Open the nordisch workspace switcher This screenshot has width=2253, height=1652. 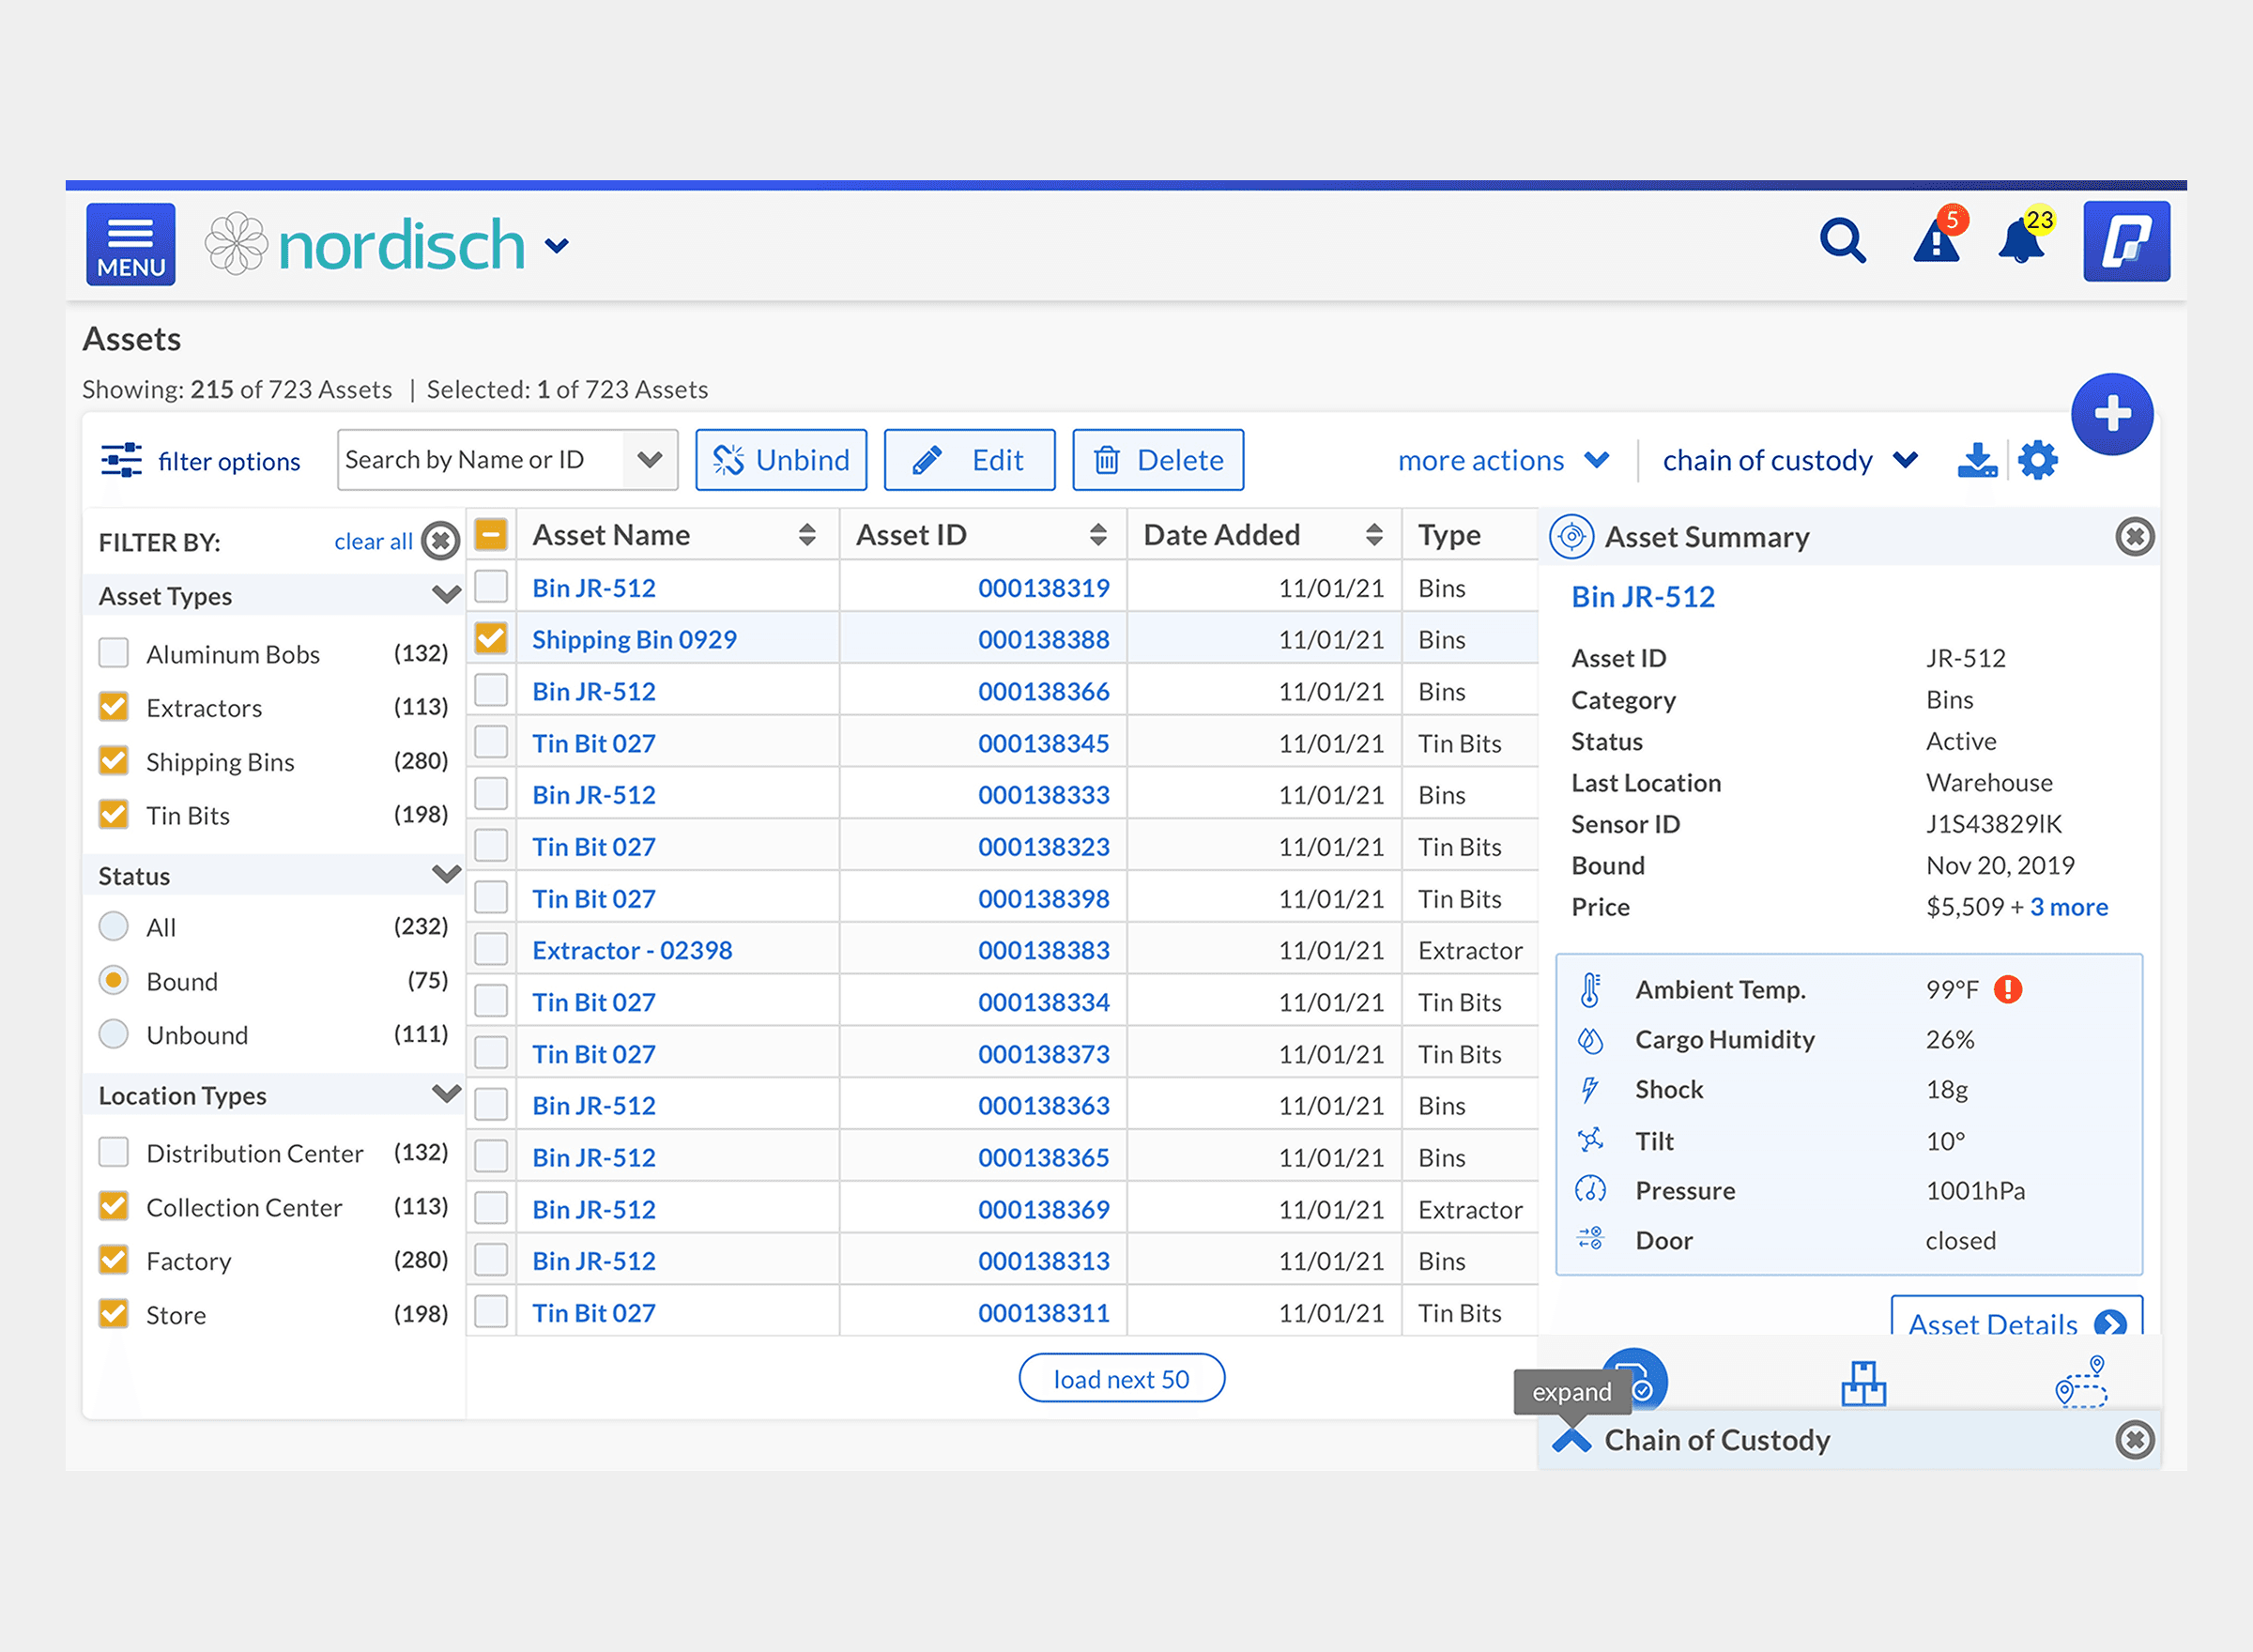pos(557,245)
